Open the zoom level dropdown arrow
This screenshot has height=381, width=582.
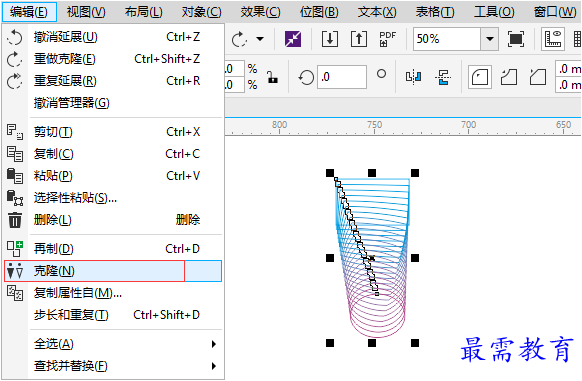490,39
